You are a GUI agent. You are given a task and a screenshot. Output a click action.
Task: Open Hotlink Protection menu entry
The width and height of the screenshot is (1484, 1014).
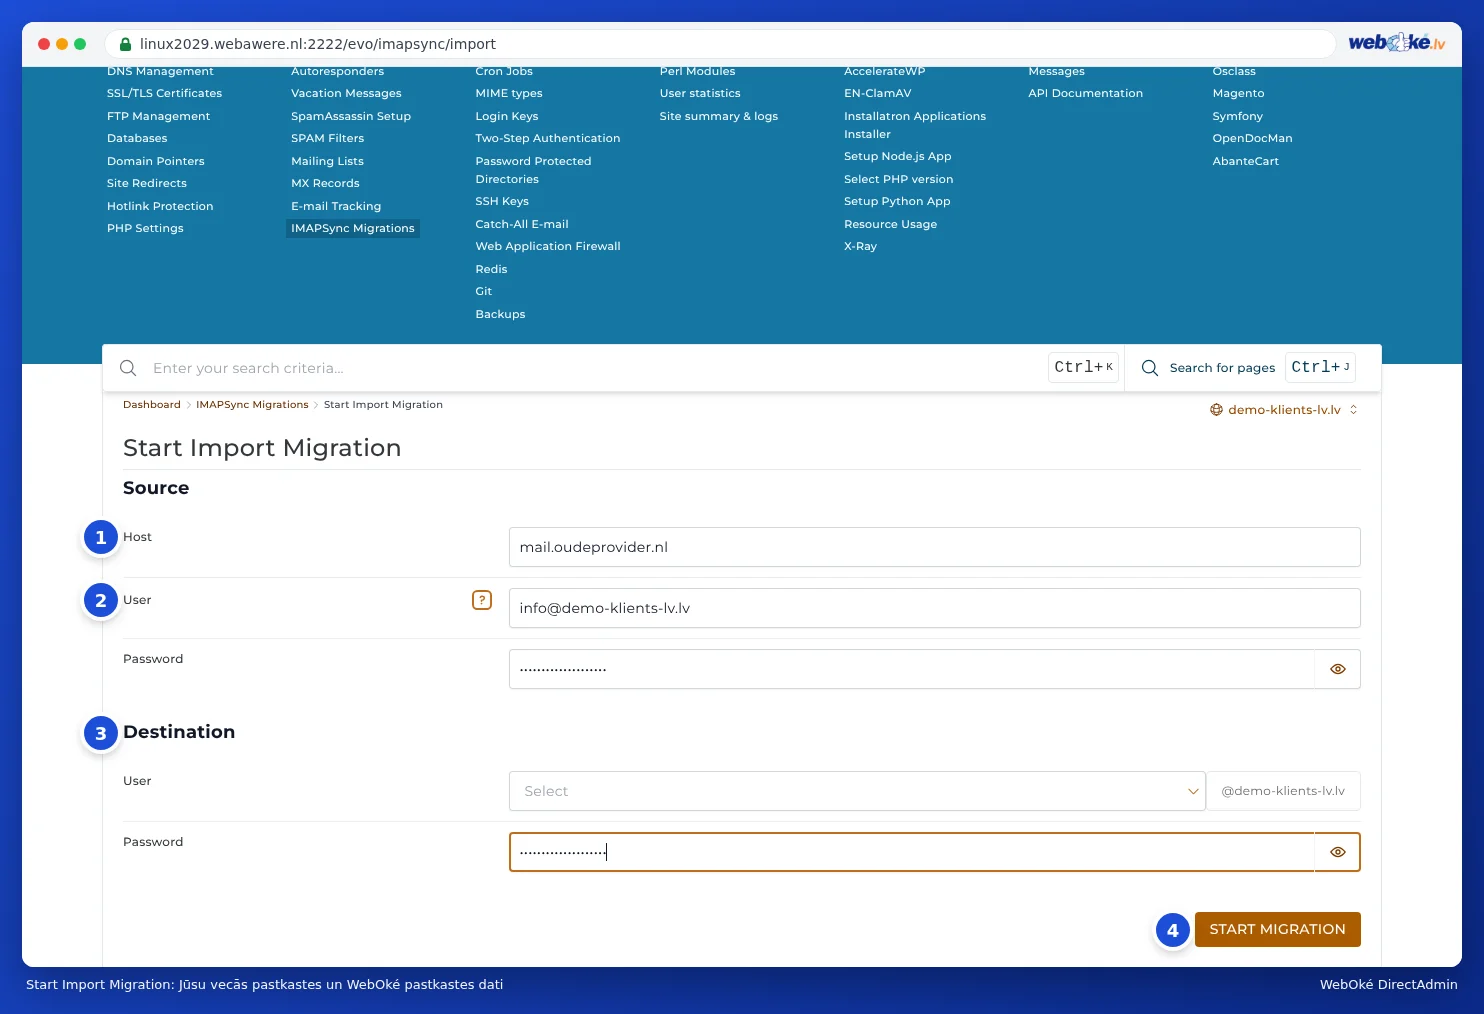click(160, 206)
